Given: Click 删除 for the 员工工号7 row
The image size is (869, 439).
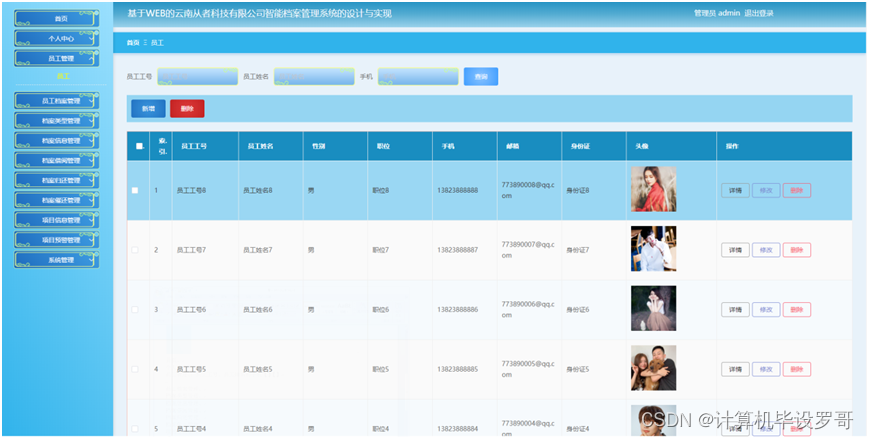Looking at the screenshot, I should click(797, 250).
